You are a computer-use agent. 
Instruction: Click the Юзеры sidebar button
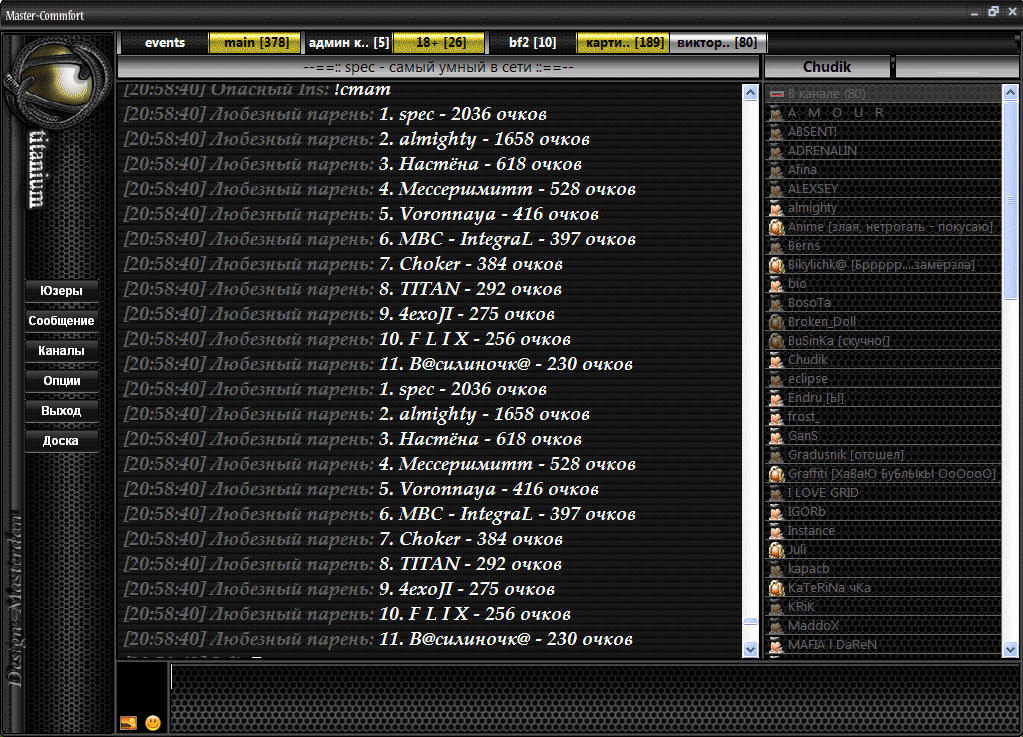click(x=62, y=291)
